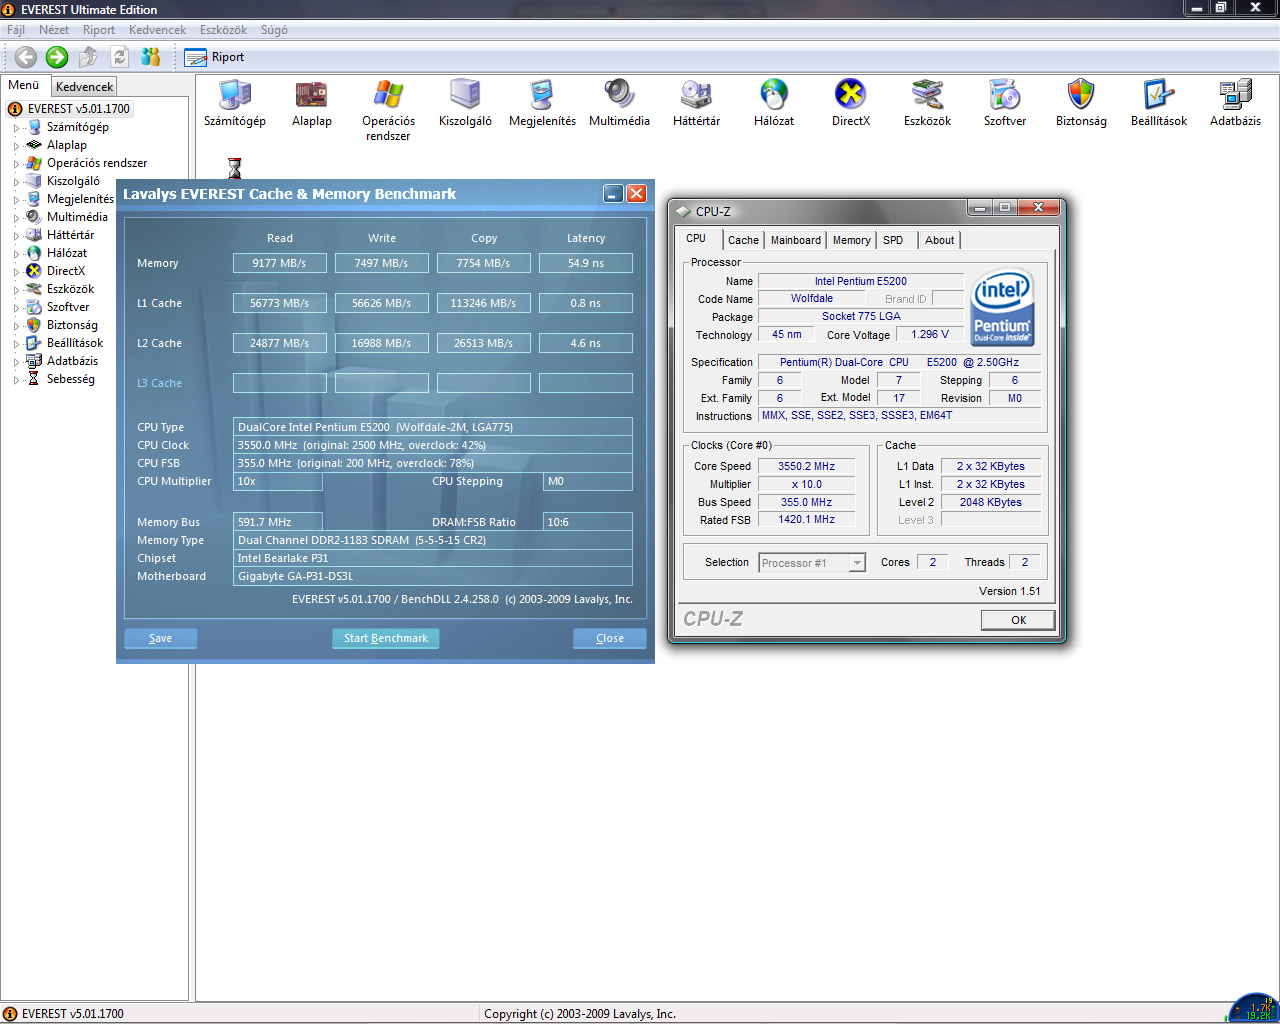Click the Motherboard Gigabyte GA-P31-DS3L value

tap(433, 576)
